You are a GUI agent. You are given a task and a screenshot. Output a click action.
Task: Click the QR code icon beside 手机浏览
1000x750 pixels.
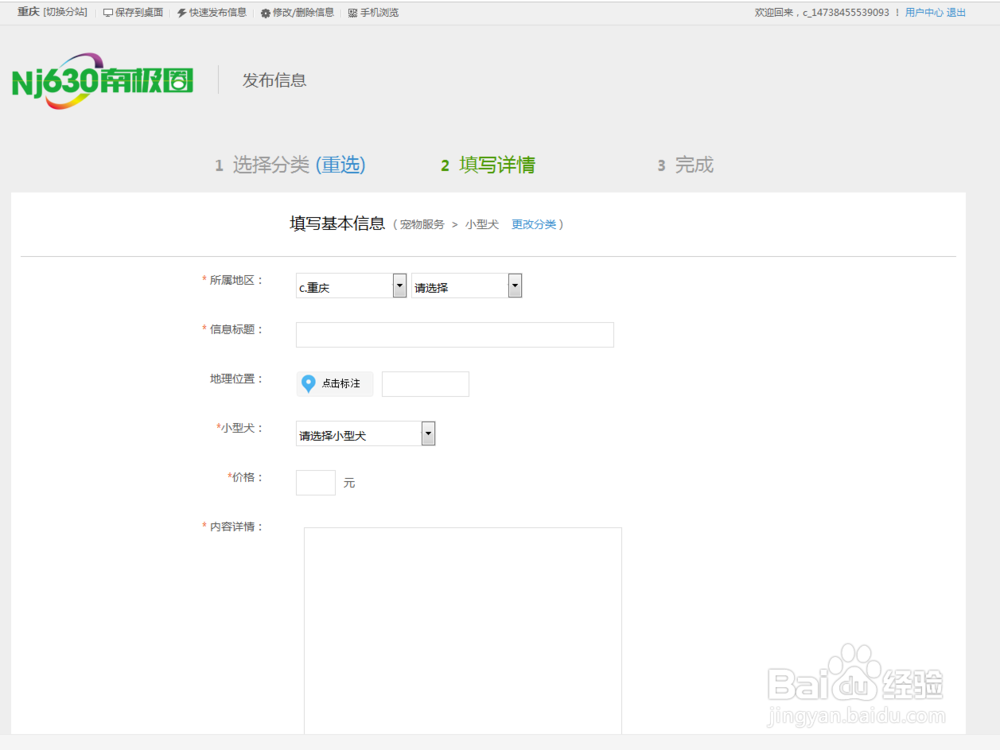point(353,13)
